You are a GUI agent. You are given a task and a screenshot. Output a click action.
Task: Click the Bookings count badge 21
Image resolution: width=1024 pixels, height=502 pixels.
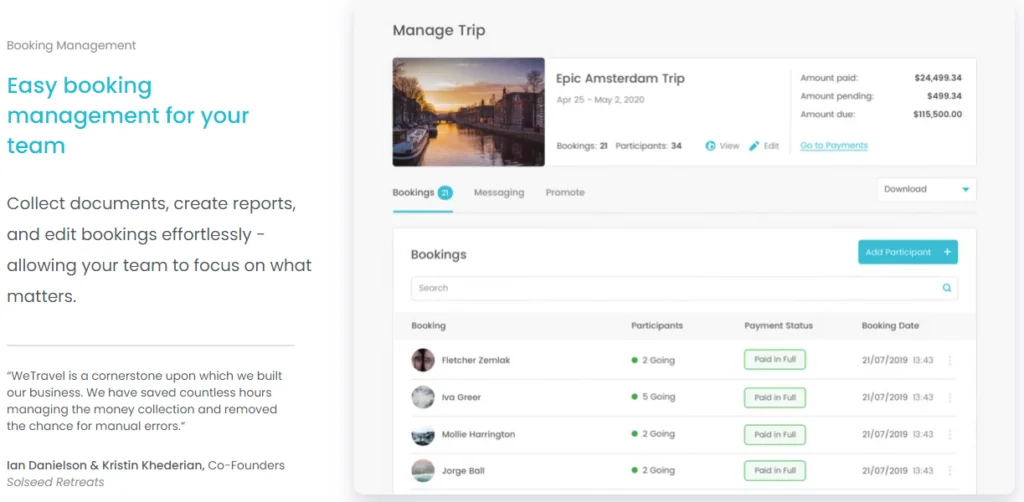[445, 193]
